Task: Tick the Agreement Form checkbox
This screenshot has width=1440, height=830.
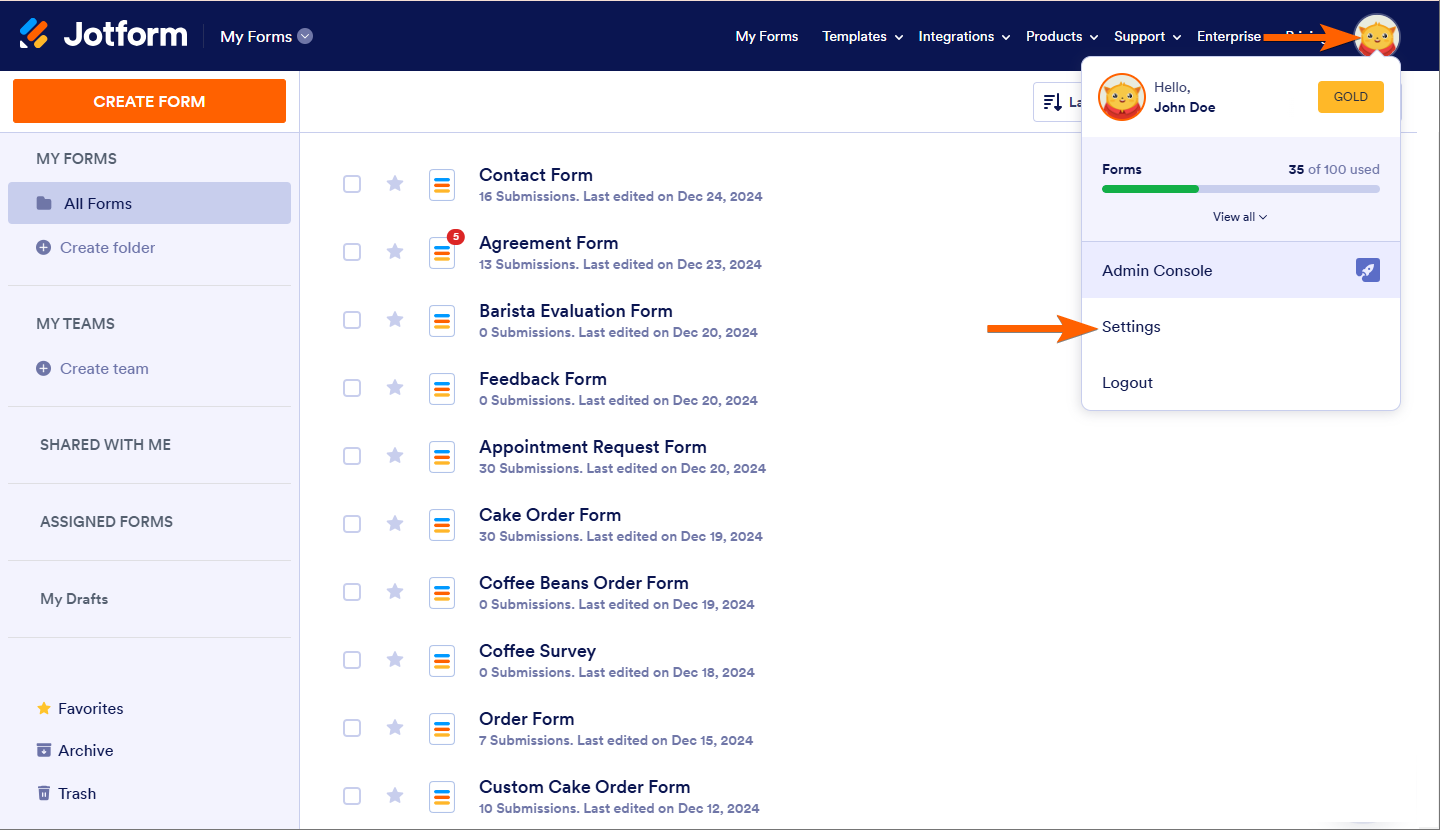Action: (352, 252)
